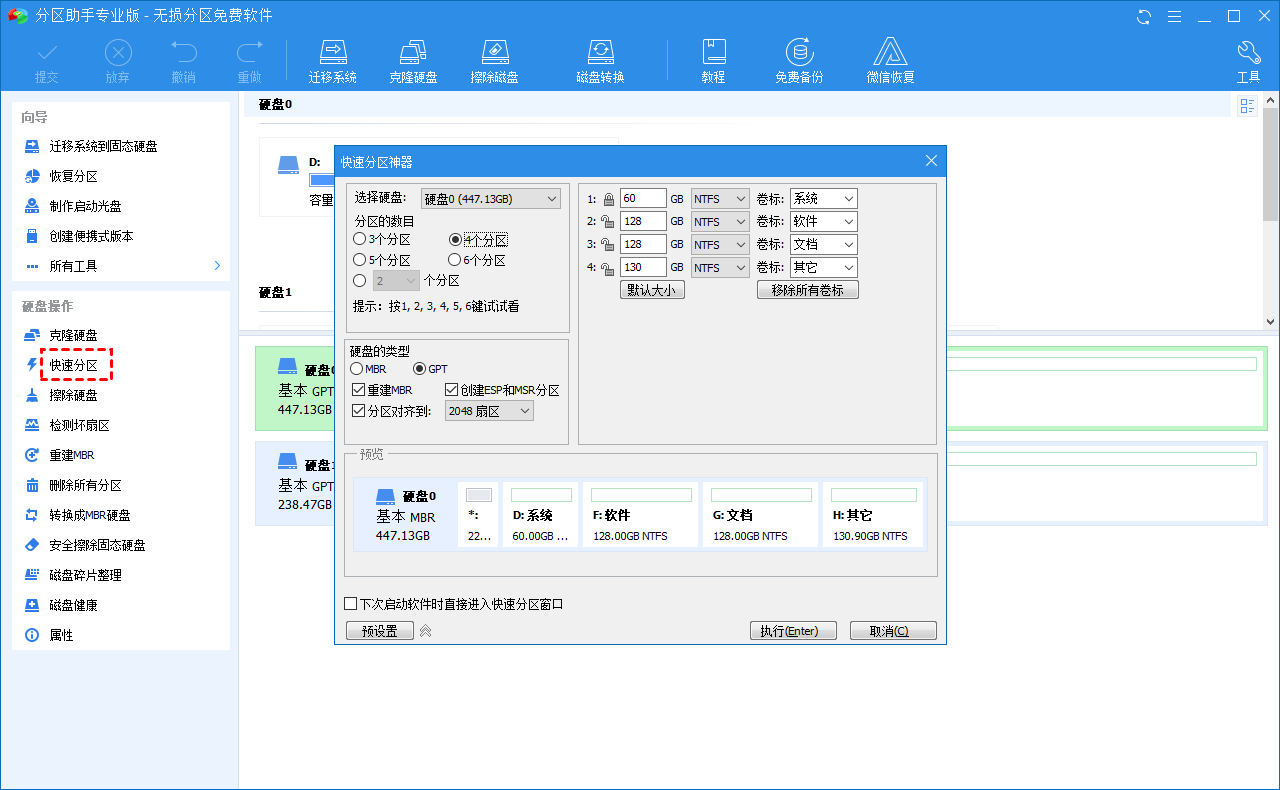Select the 4个分区 radio option
The height and width of the screenshot is (790, 1280).
455,239
